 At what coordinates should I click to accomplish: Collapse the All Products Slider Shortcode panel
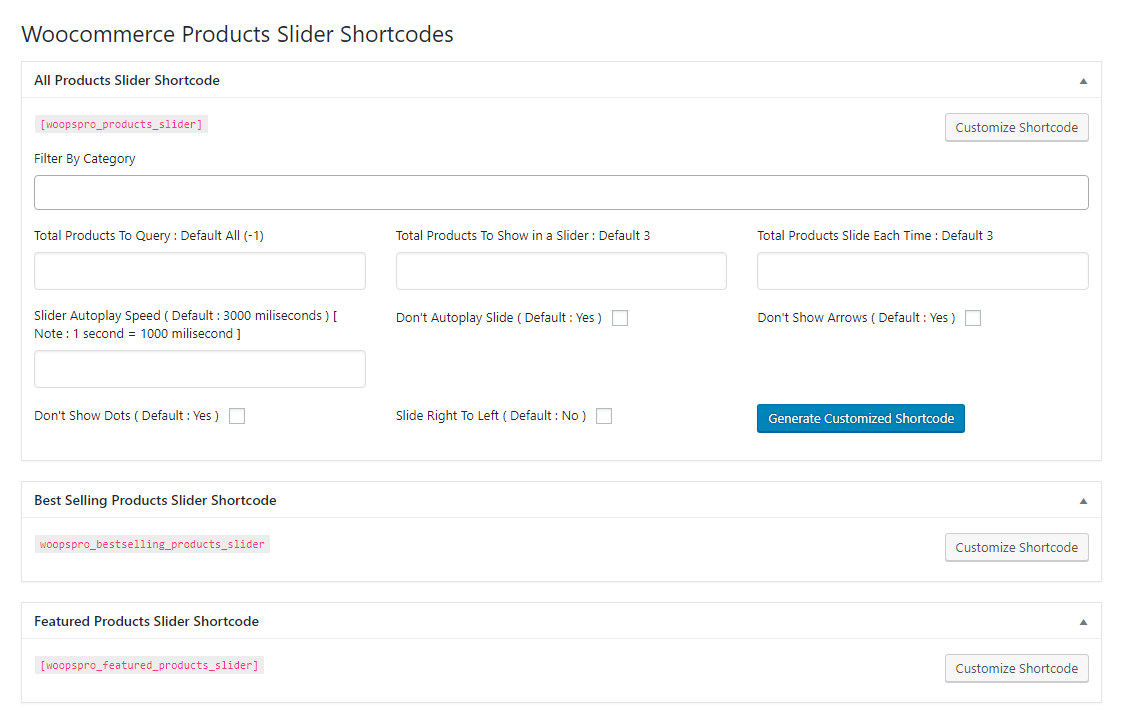(x=1083, y=81)
